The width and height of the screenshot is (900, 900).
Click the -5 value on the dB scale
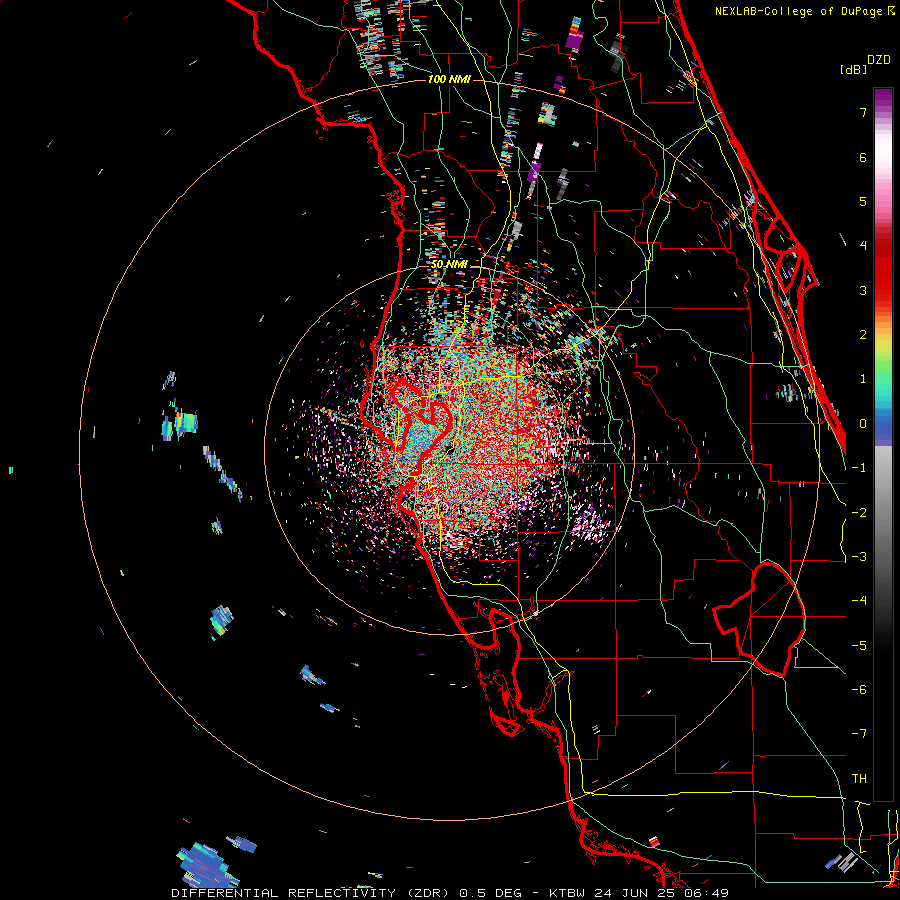tap(859, 646)
